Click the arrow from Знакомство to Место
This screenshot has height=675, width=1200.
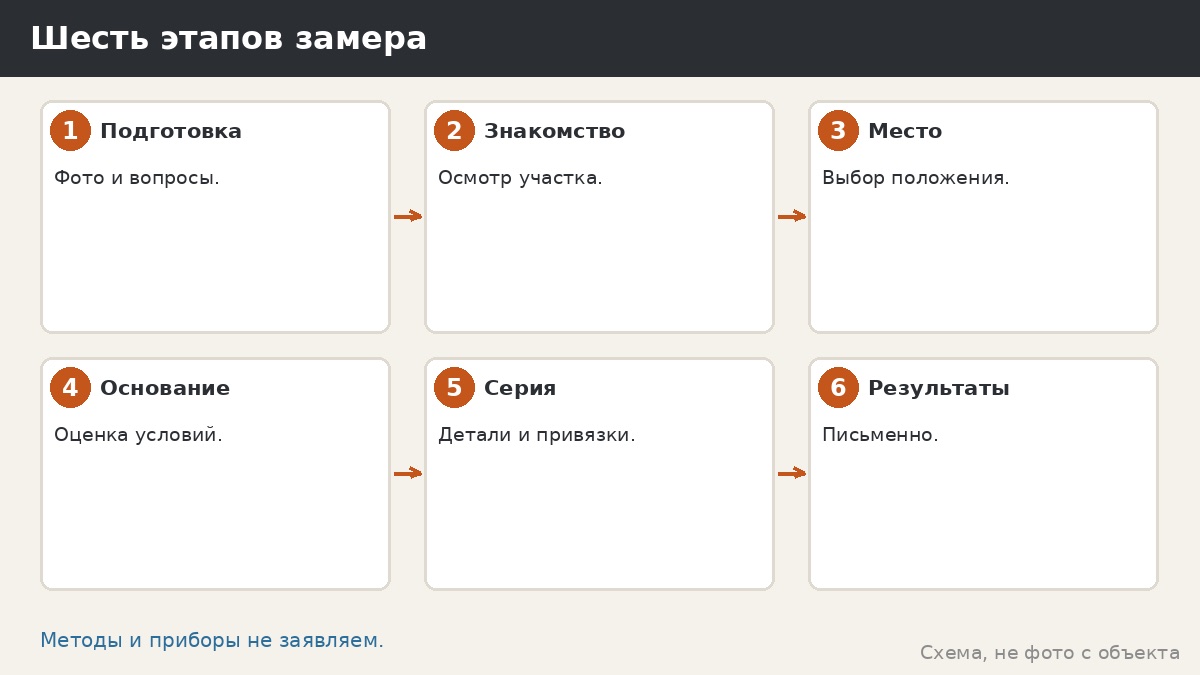coord(792,216)
